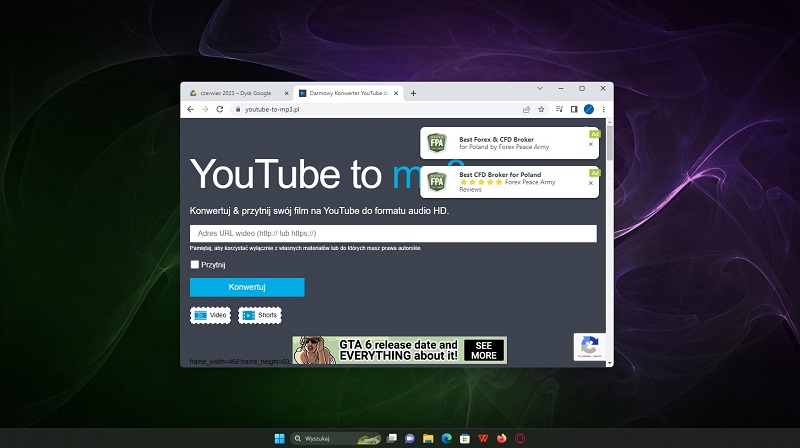This screenshot has width=800, height=448.
Task: Dismiss the Best Forex & CFD Broker ad
Action: [x=591, y=144]
